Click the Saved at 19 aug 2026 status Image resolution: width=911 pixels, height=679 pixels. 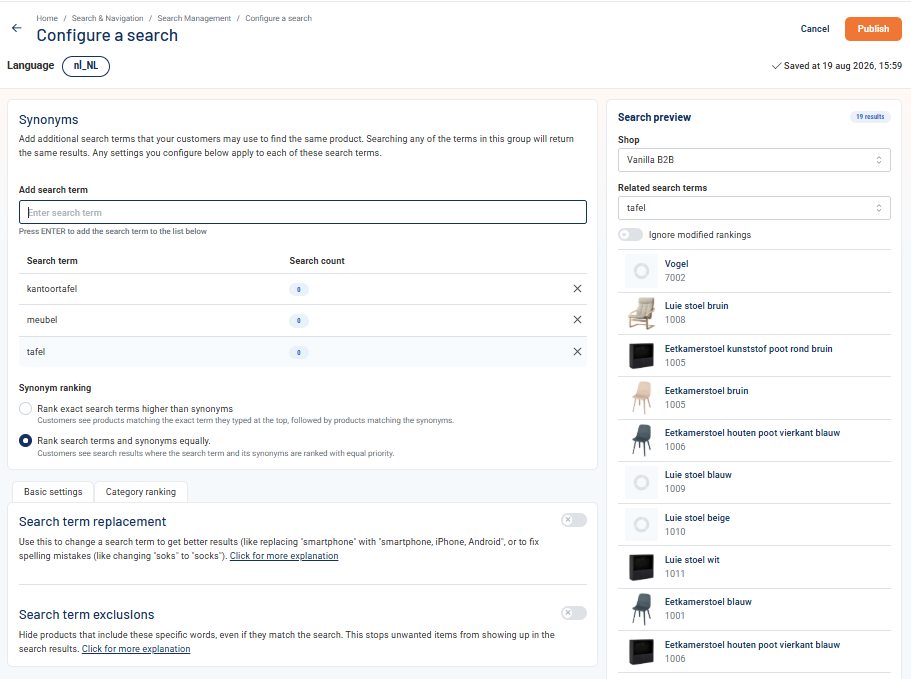tap(837, 66)
